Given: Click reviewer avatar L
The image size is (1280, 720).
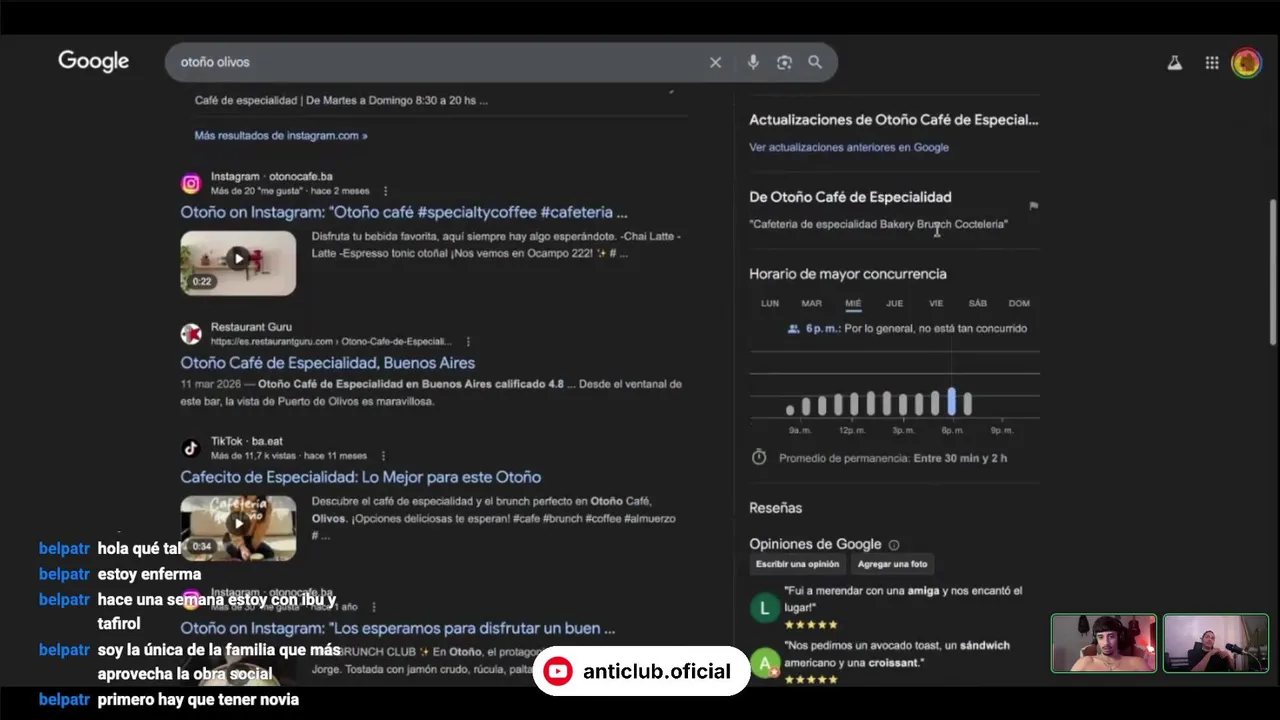Looking at the screenshot, I should (765, 607).
